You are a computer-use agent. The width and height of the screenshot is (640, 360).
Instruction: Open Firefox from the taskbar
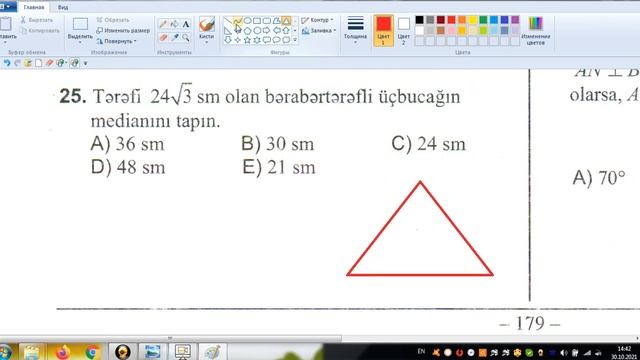(x=62, y=352)
